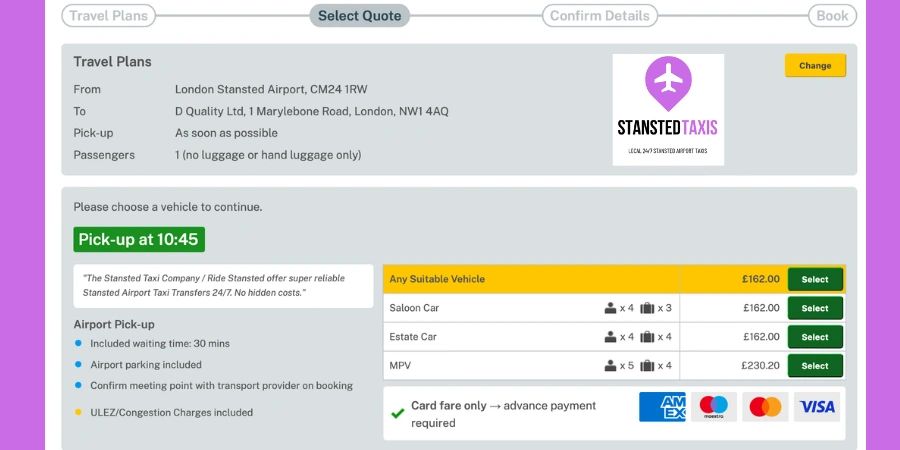Click the luggage icon in MPV row
This screenshot has width=900, height=450.
click(x=647, y=366)
